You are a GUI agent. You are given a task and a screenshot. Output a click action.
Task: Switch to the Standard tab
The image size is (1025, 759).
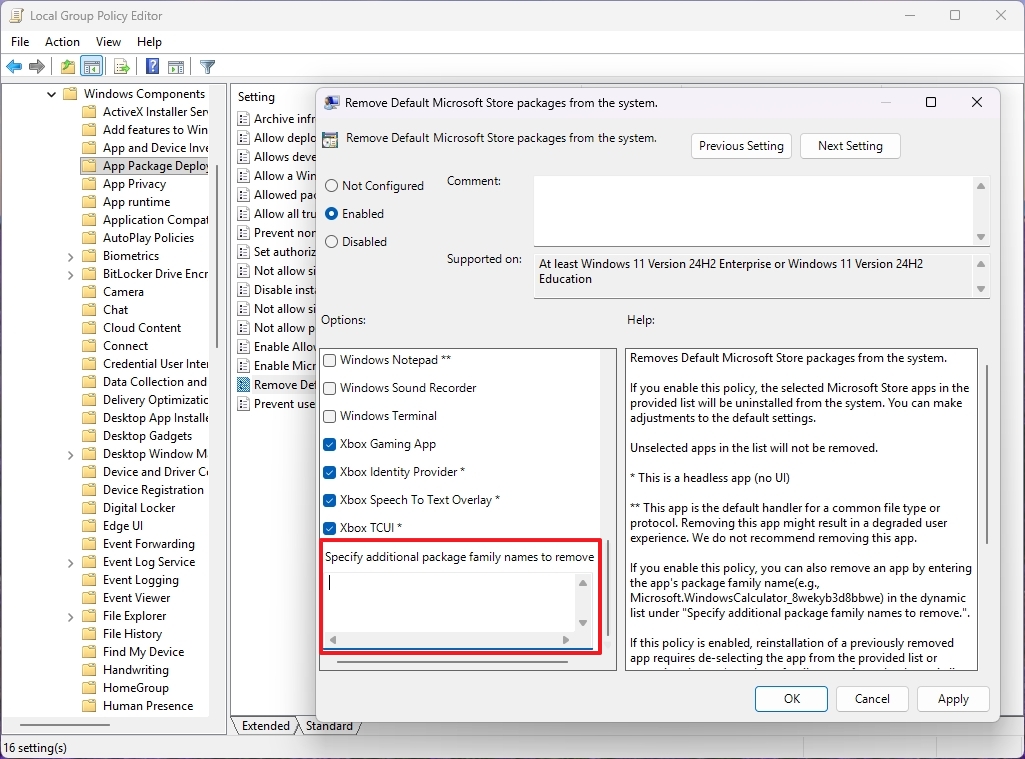point(330,726)
